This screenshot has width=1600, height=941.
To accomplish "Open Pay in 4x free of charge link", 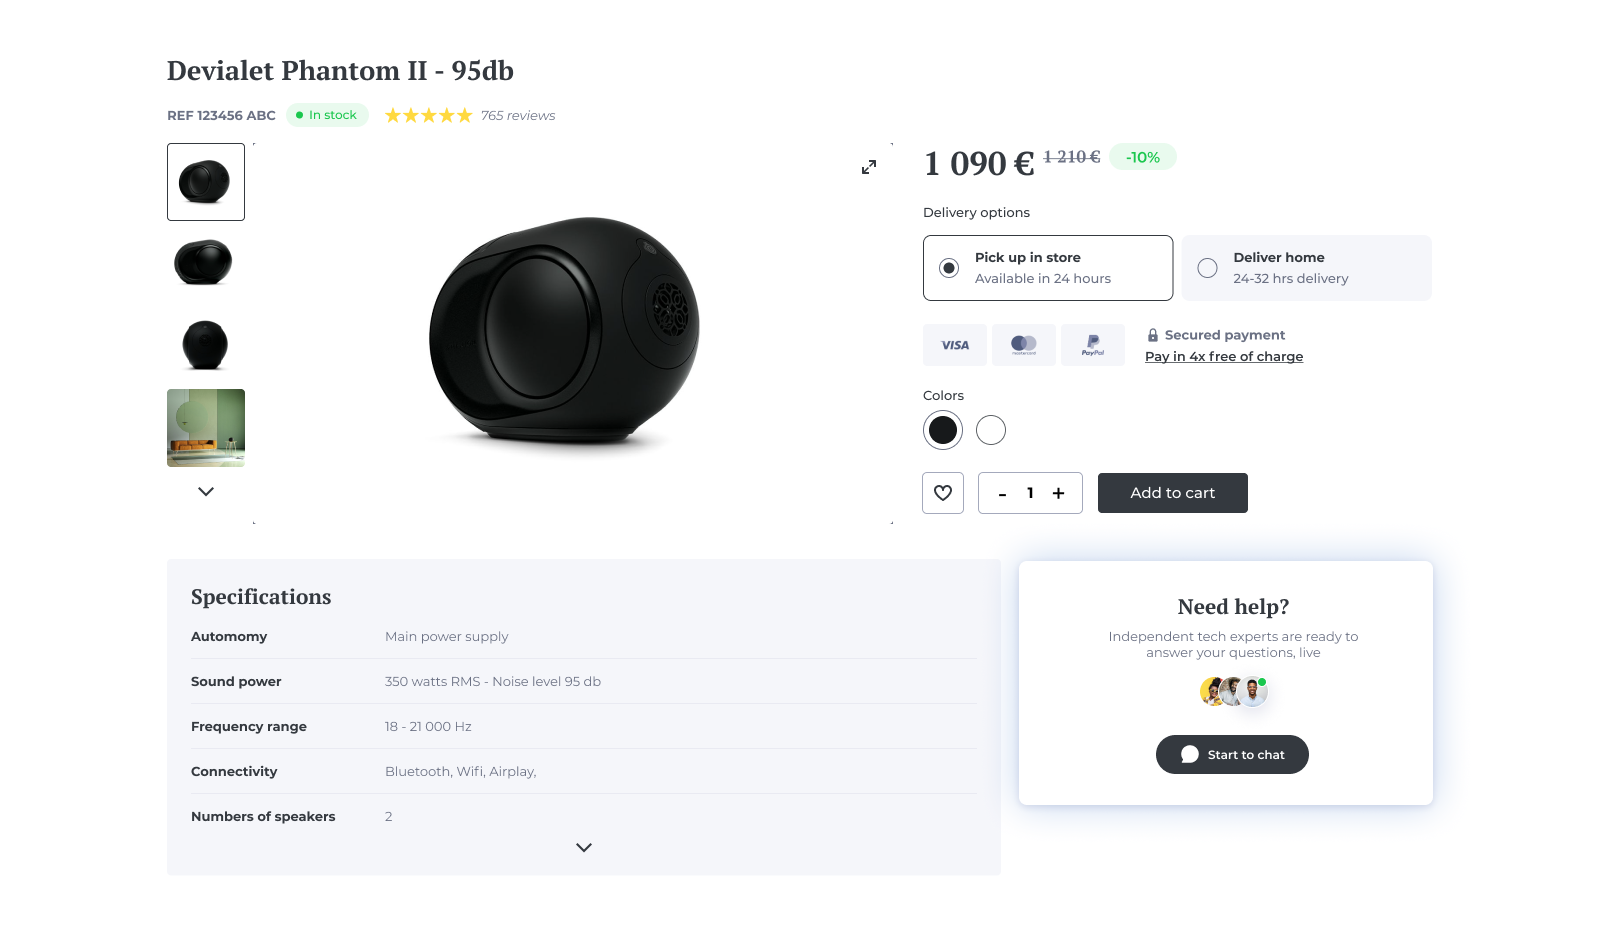I will tap(1224, 357).
